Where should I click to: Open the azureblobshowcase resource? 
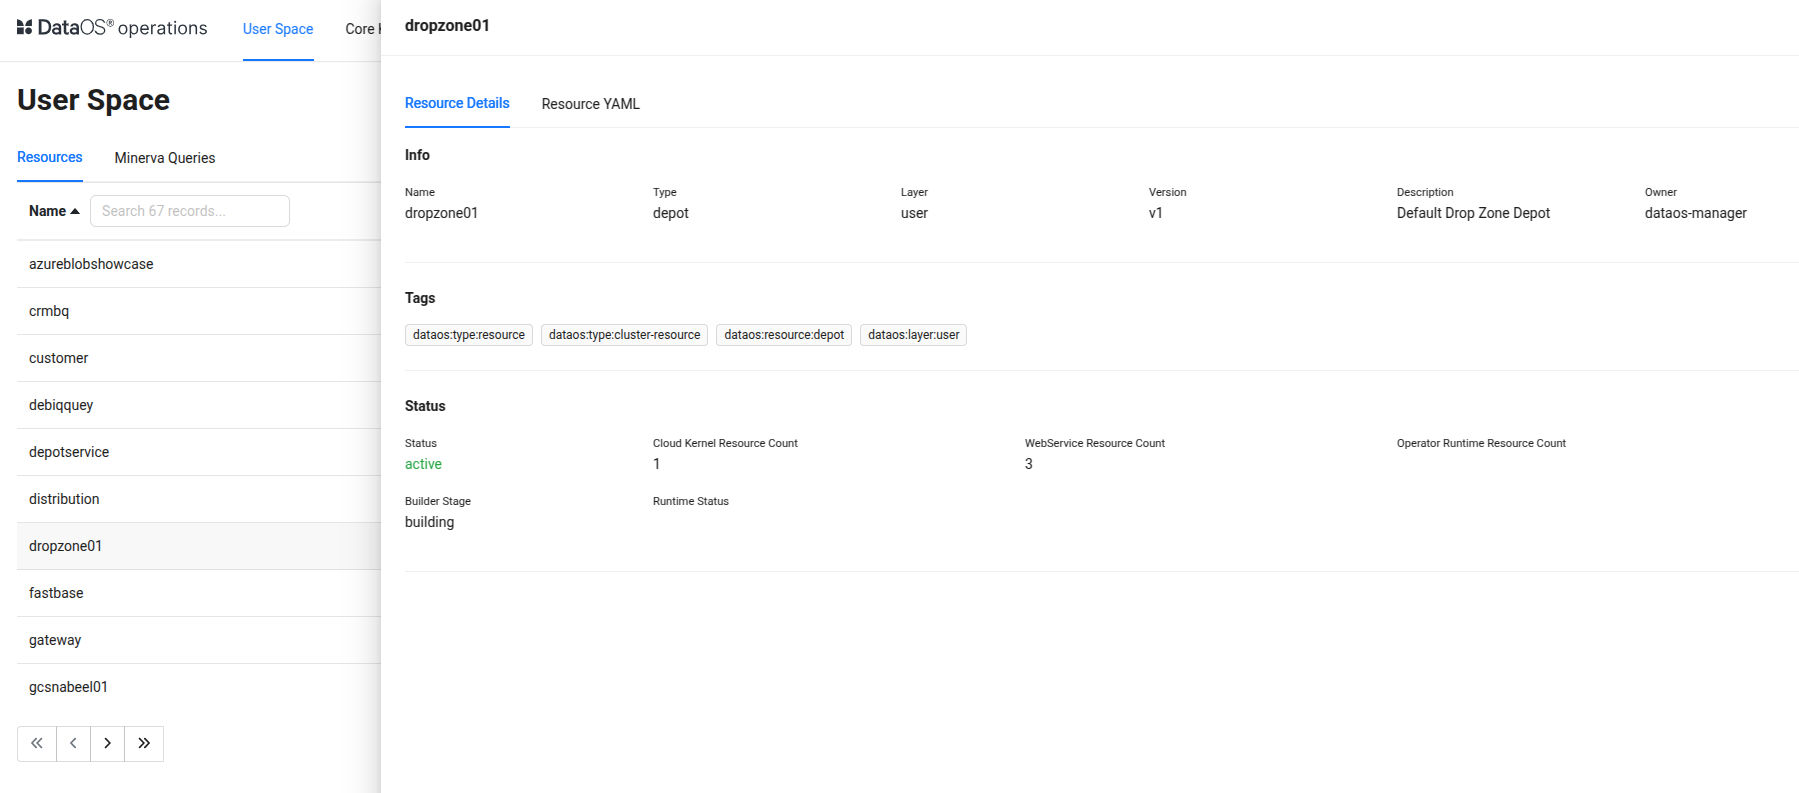(91, 264)
